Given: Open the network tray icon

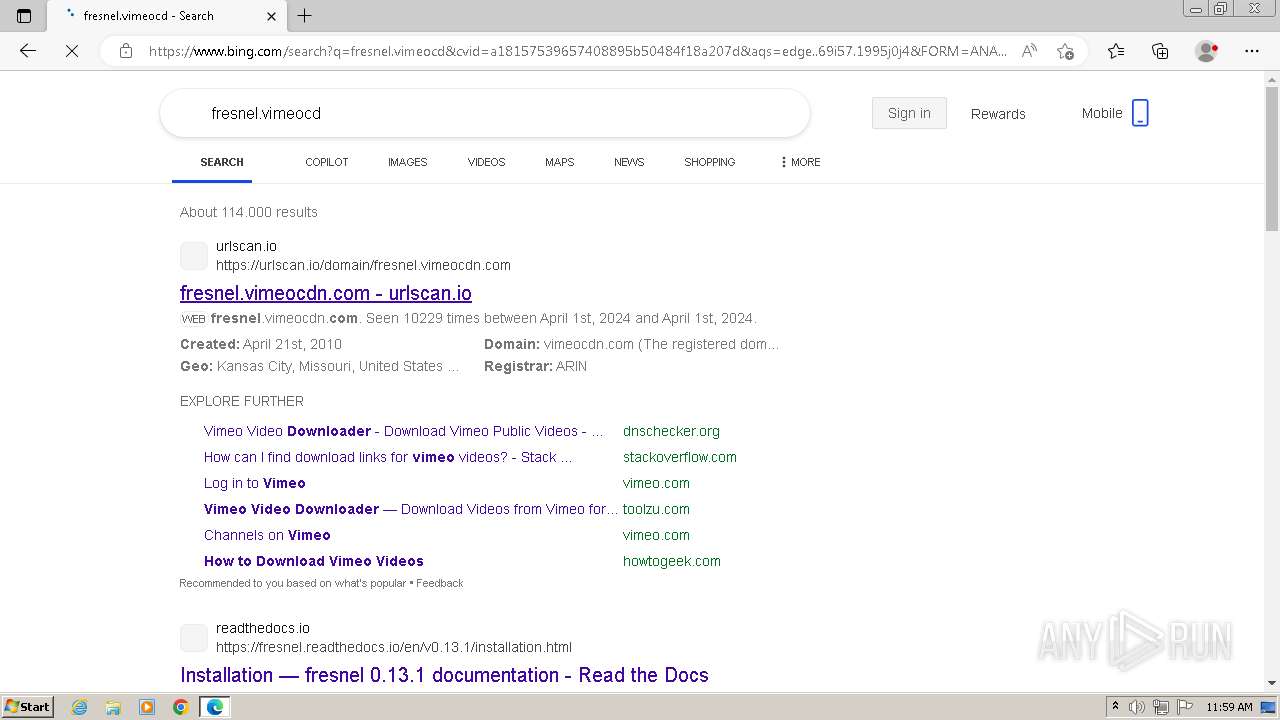Looking at the screenshot, I should coord(1161,707).
